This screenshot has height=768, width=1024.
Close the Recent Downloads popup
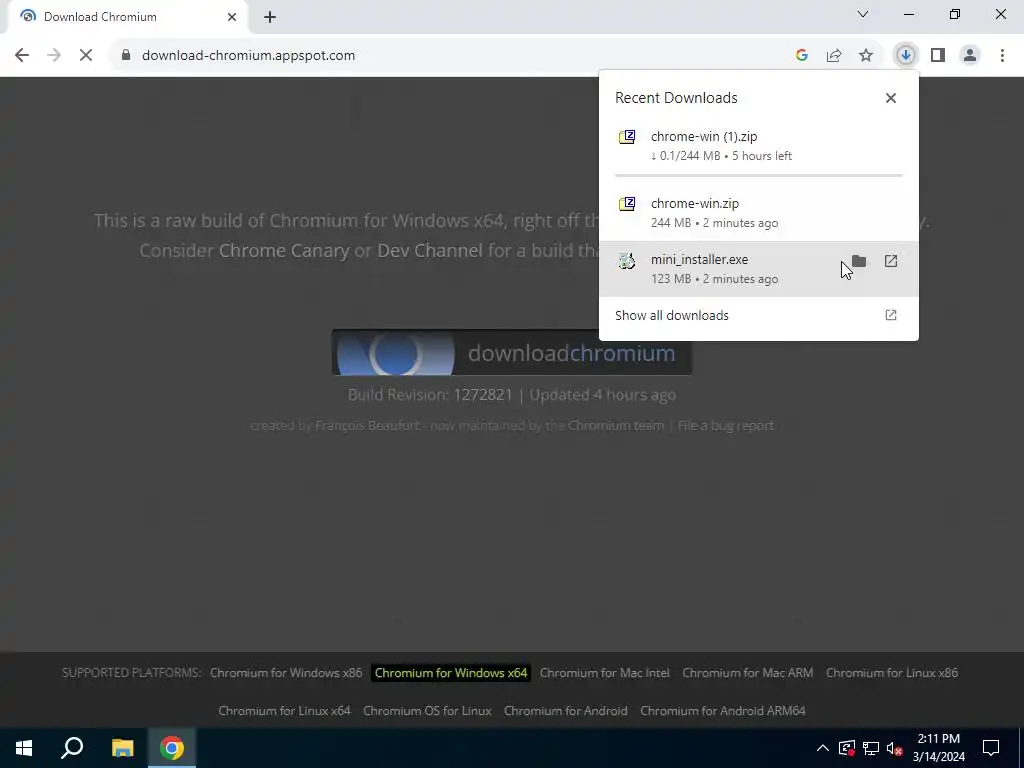coord(891,98)
